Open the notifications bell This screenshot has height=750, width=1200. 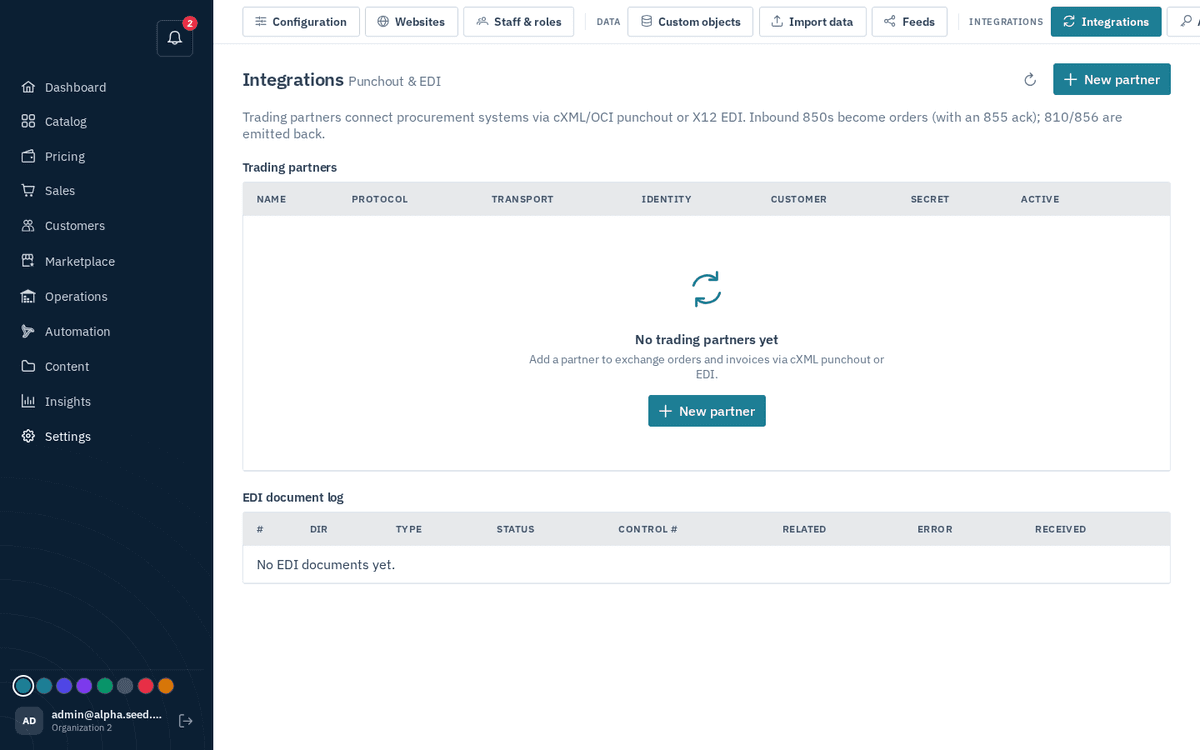(x=175, y=38)
